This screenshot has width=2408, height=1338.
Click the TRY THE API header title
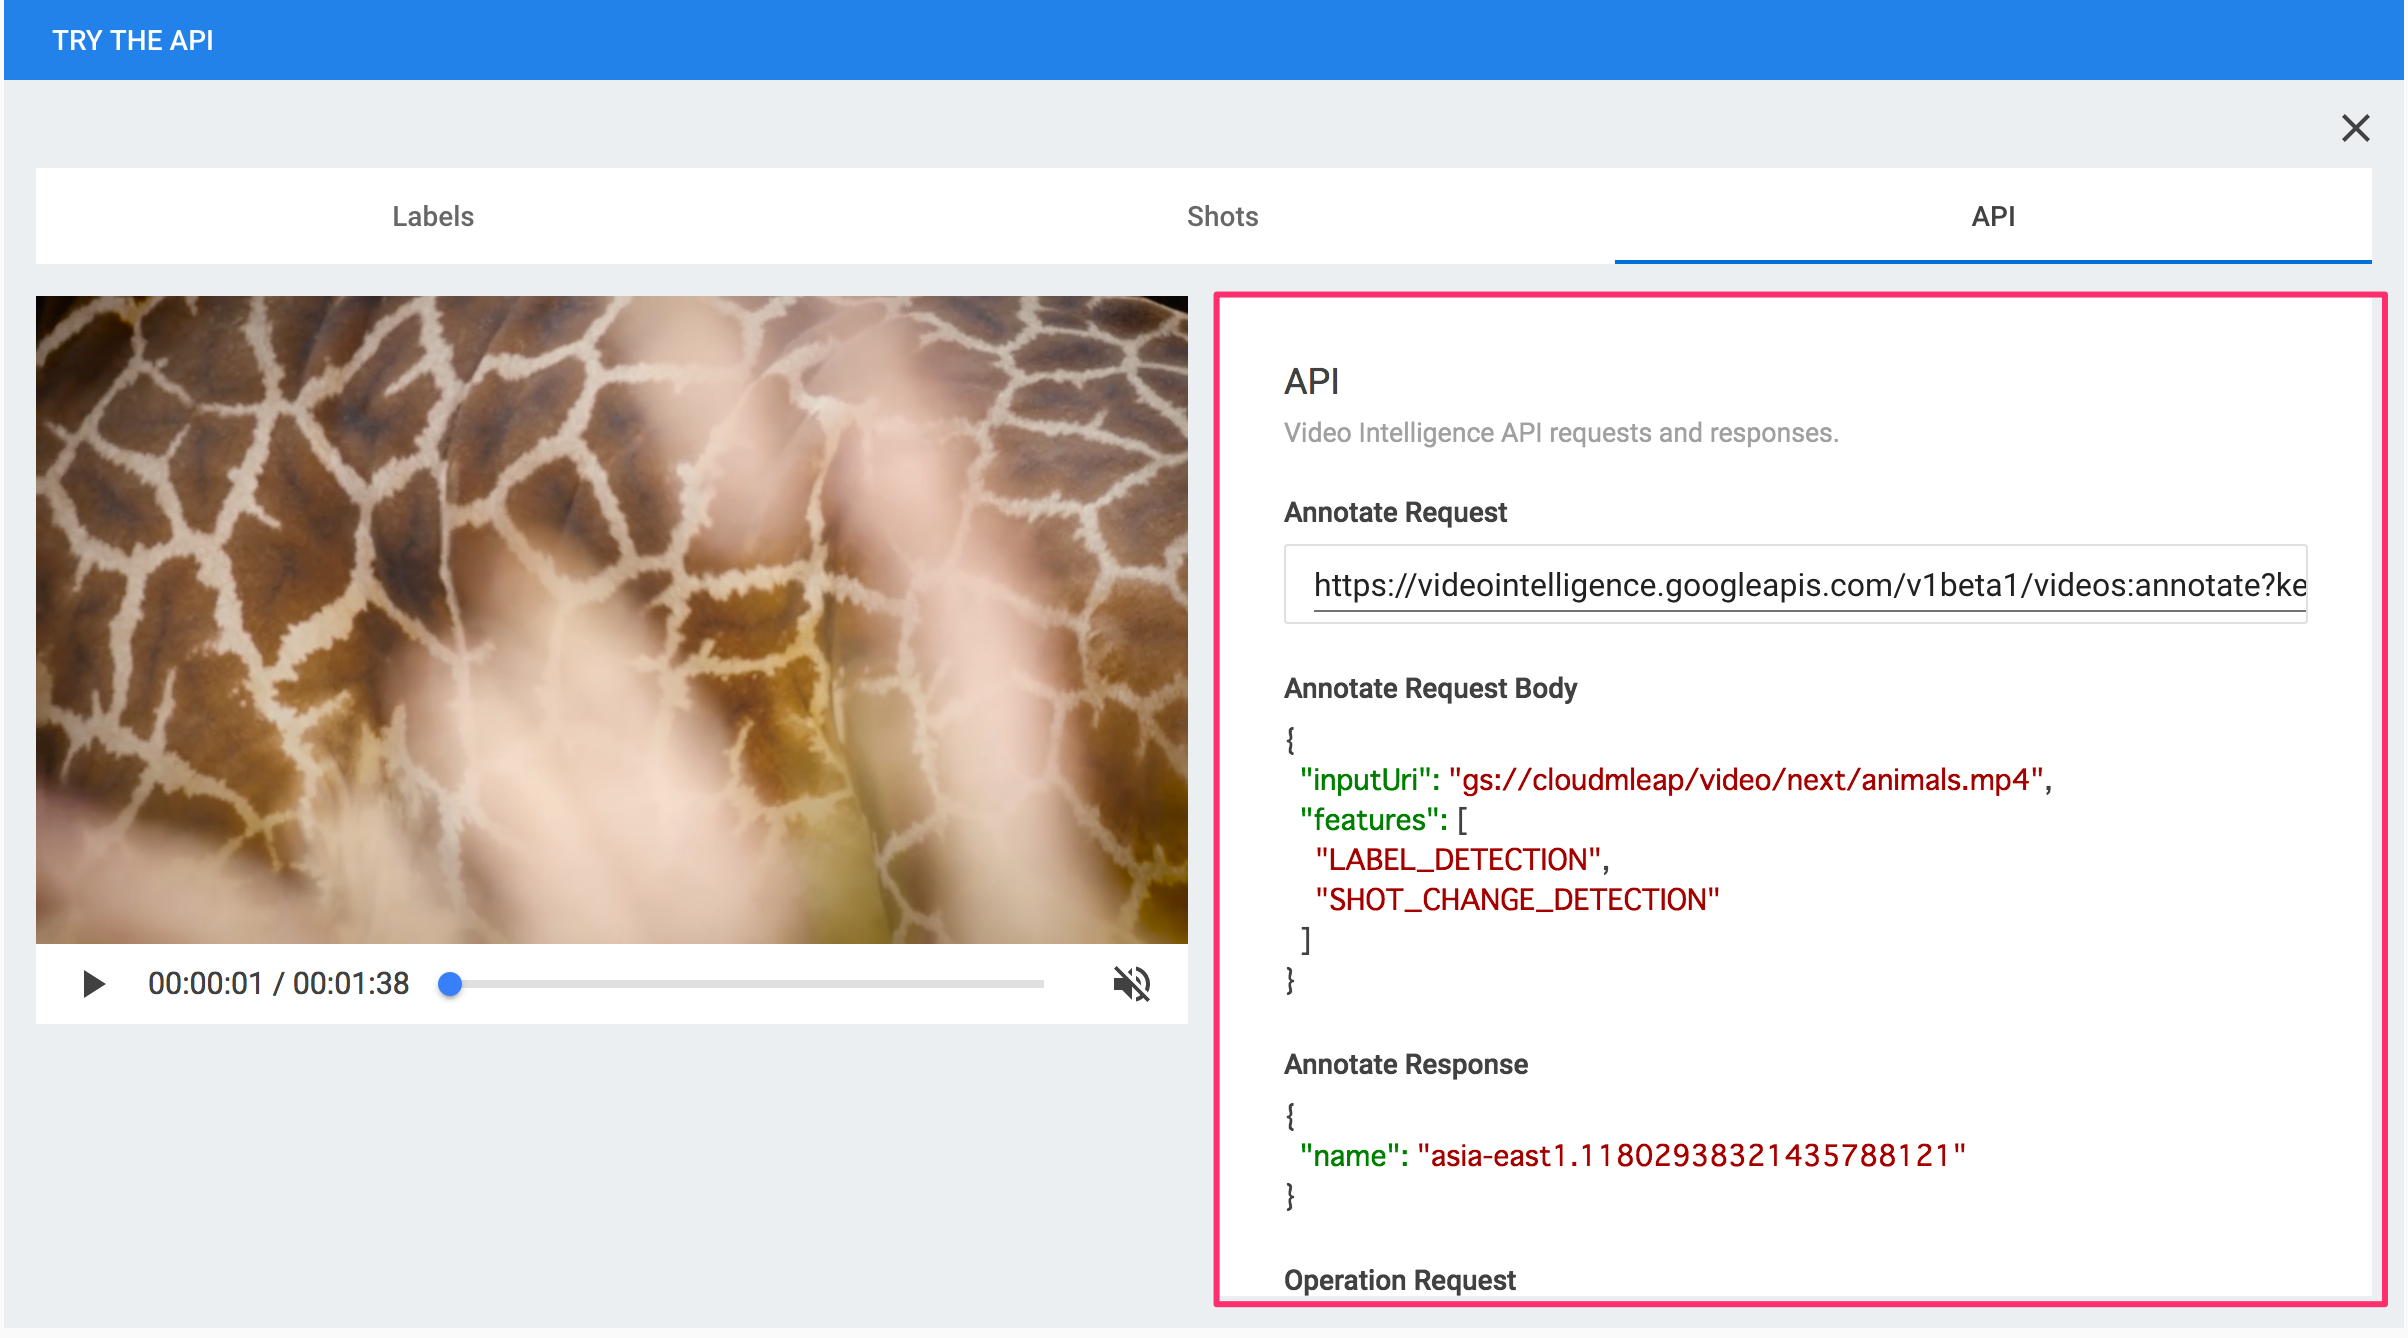click(132, 40)
